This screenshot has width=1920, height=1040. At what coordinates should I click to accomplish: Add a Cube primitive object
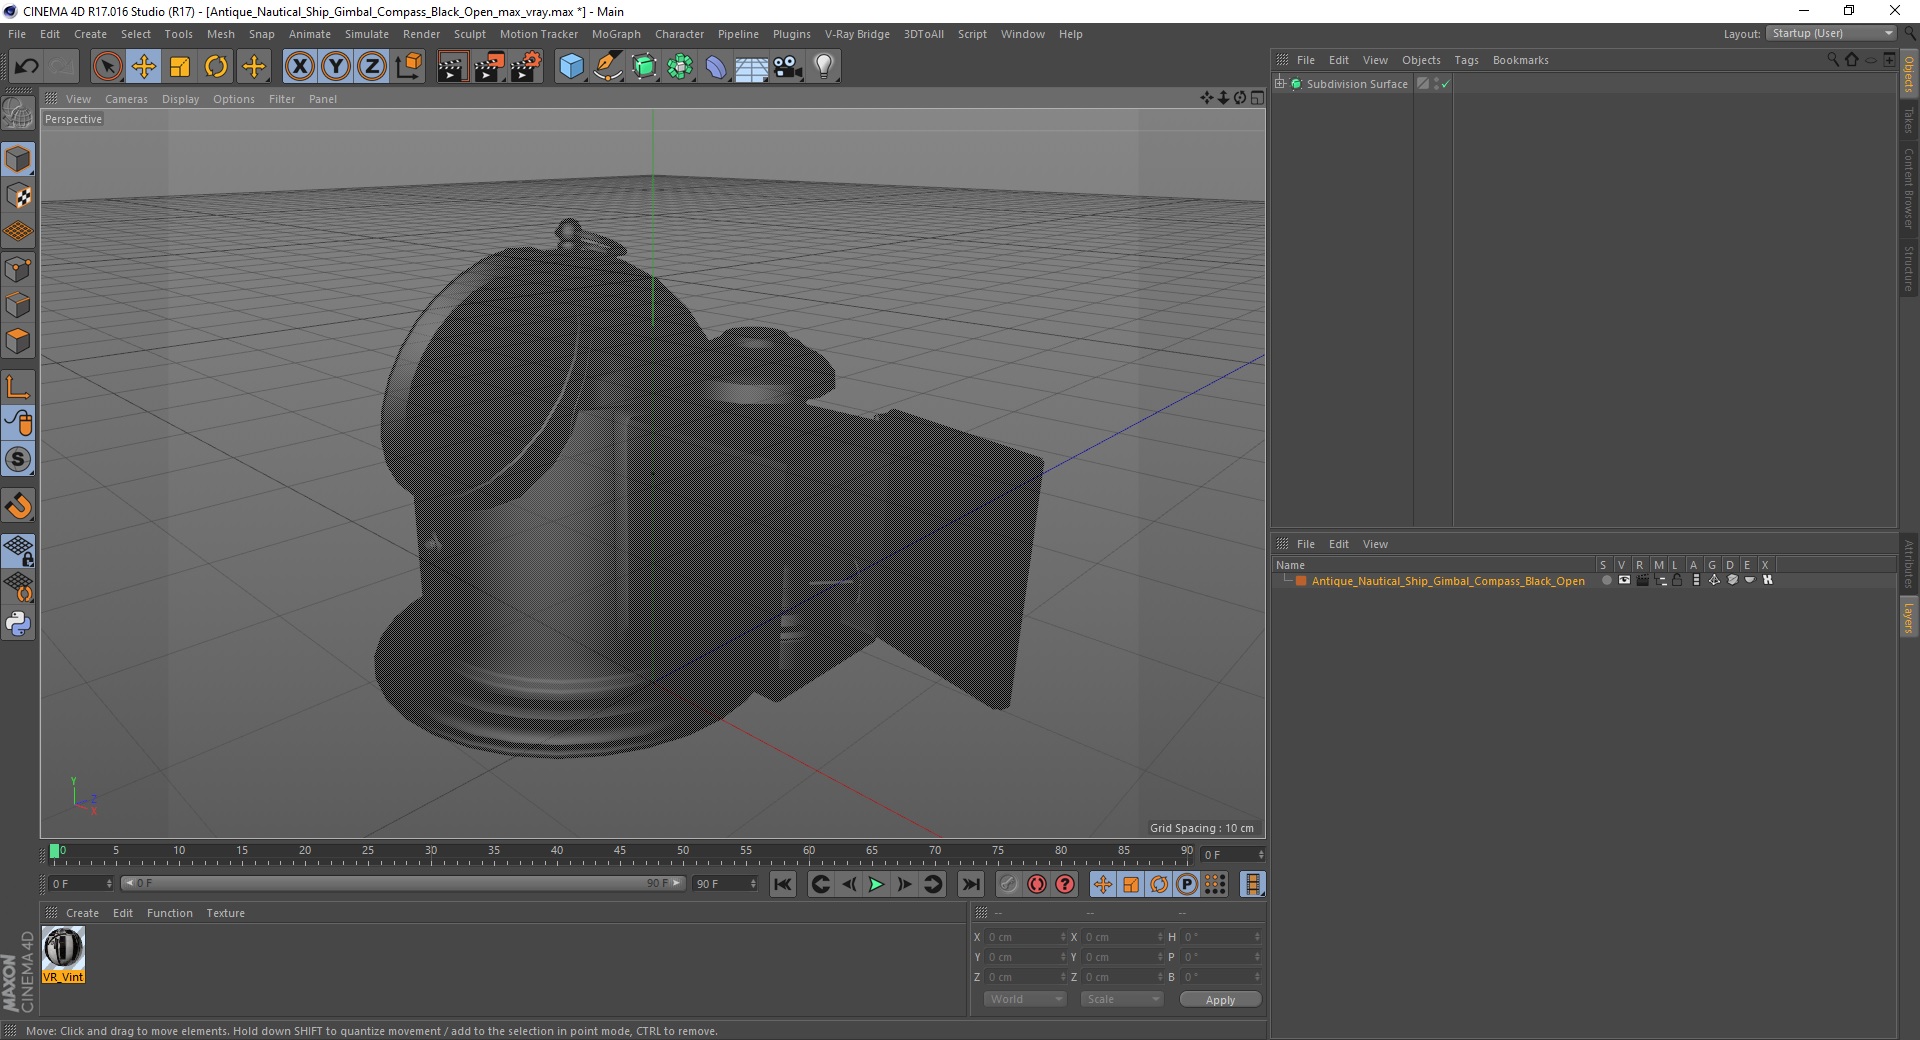click(x=571, y=67)
